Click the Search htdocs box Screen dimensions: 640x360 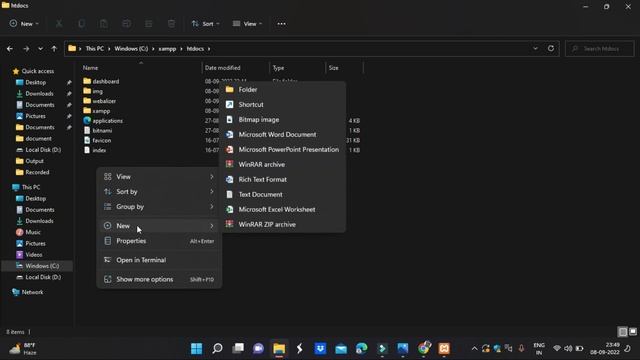tap(600, 49)
